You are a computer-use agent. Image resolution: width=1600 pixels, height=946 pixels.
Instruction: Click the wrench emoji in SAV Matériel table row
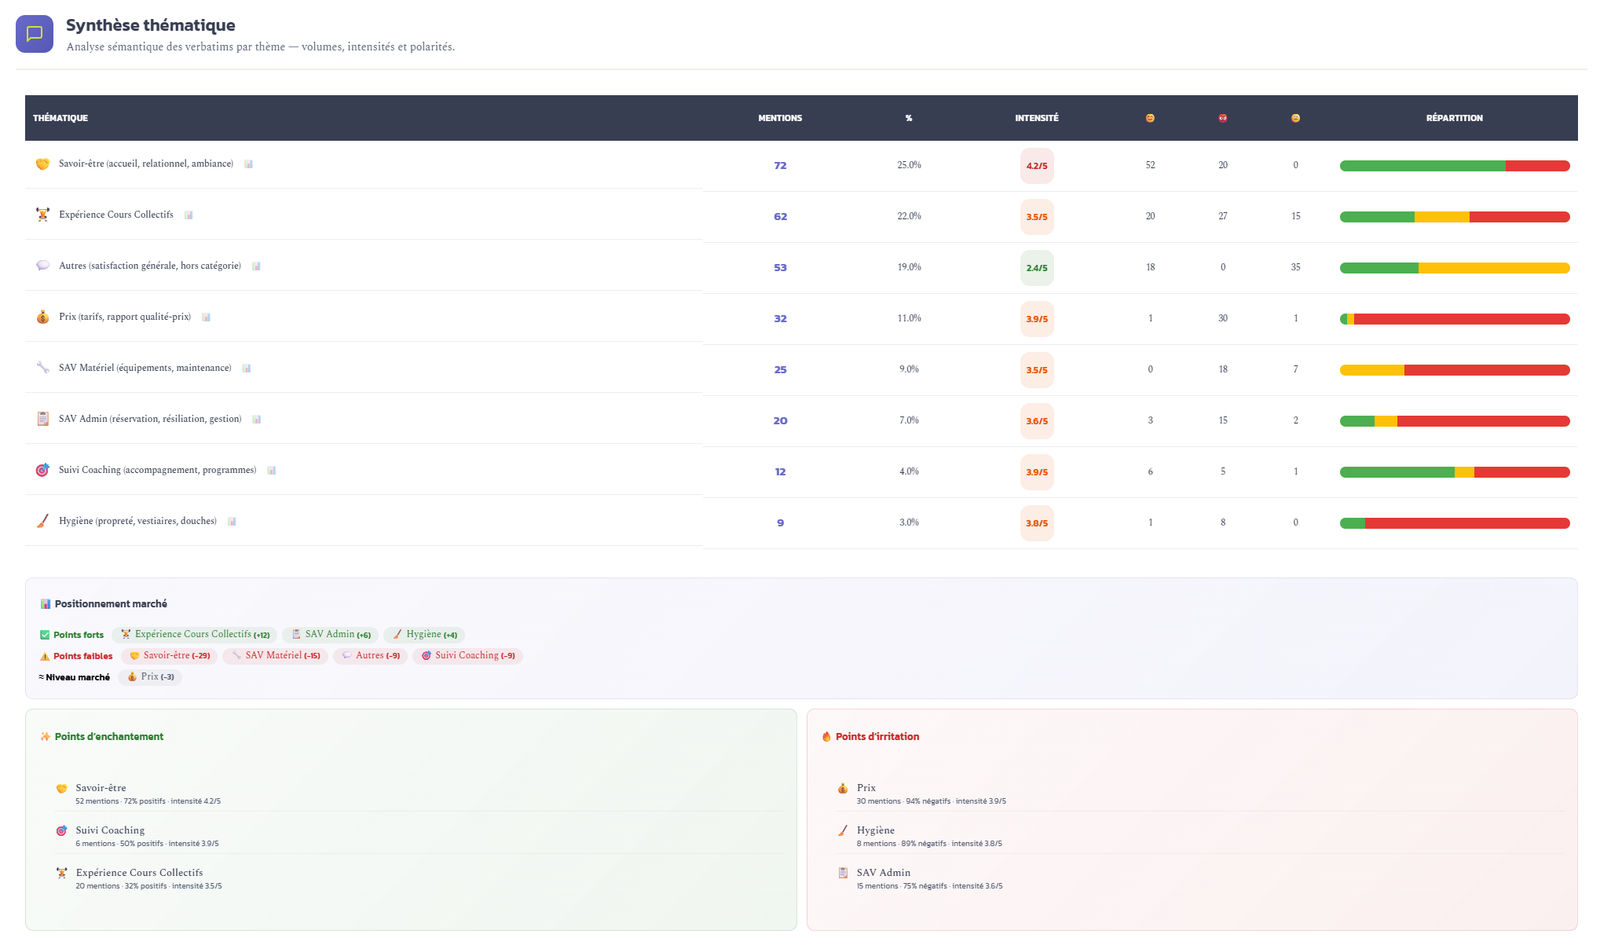pos(42,368)
